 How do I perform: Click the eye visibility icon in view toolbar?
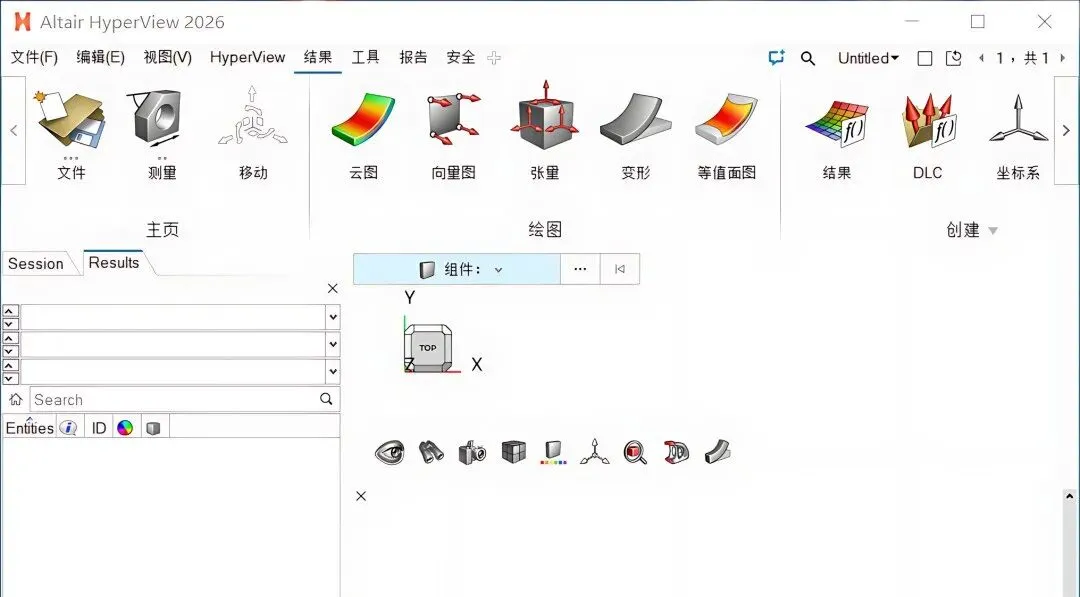click(x=390, y=452)
